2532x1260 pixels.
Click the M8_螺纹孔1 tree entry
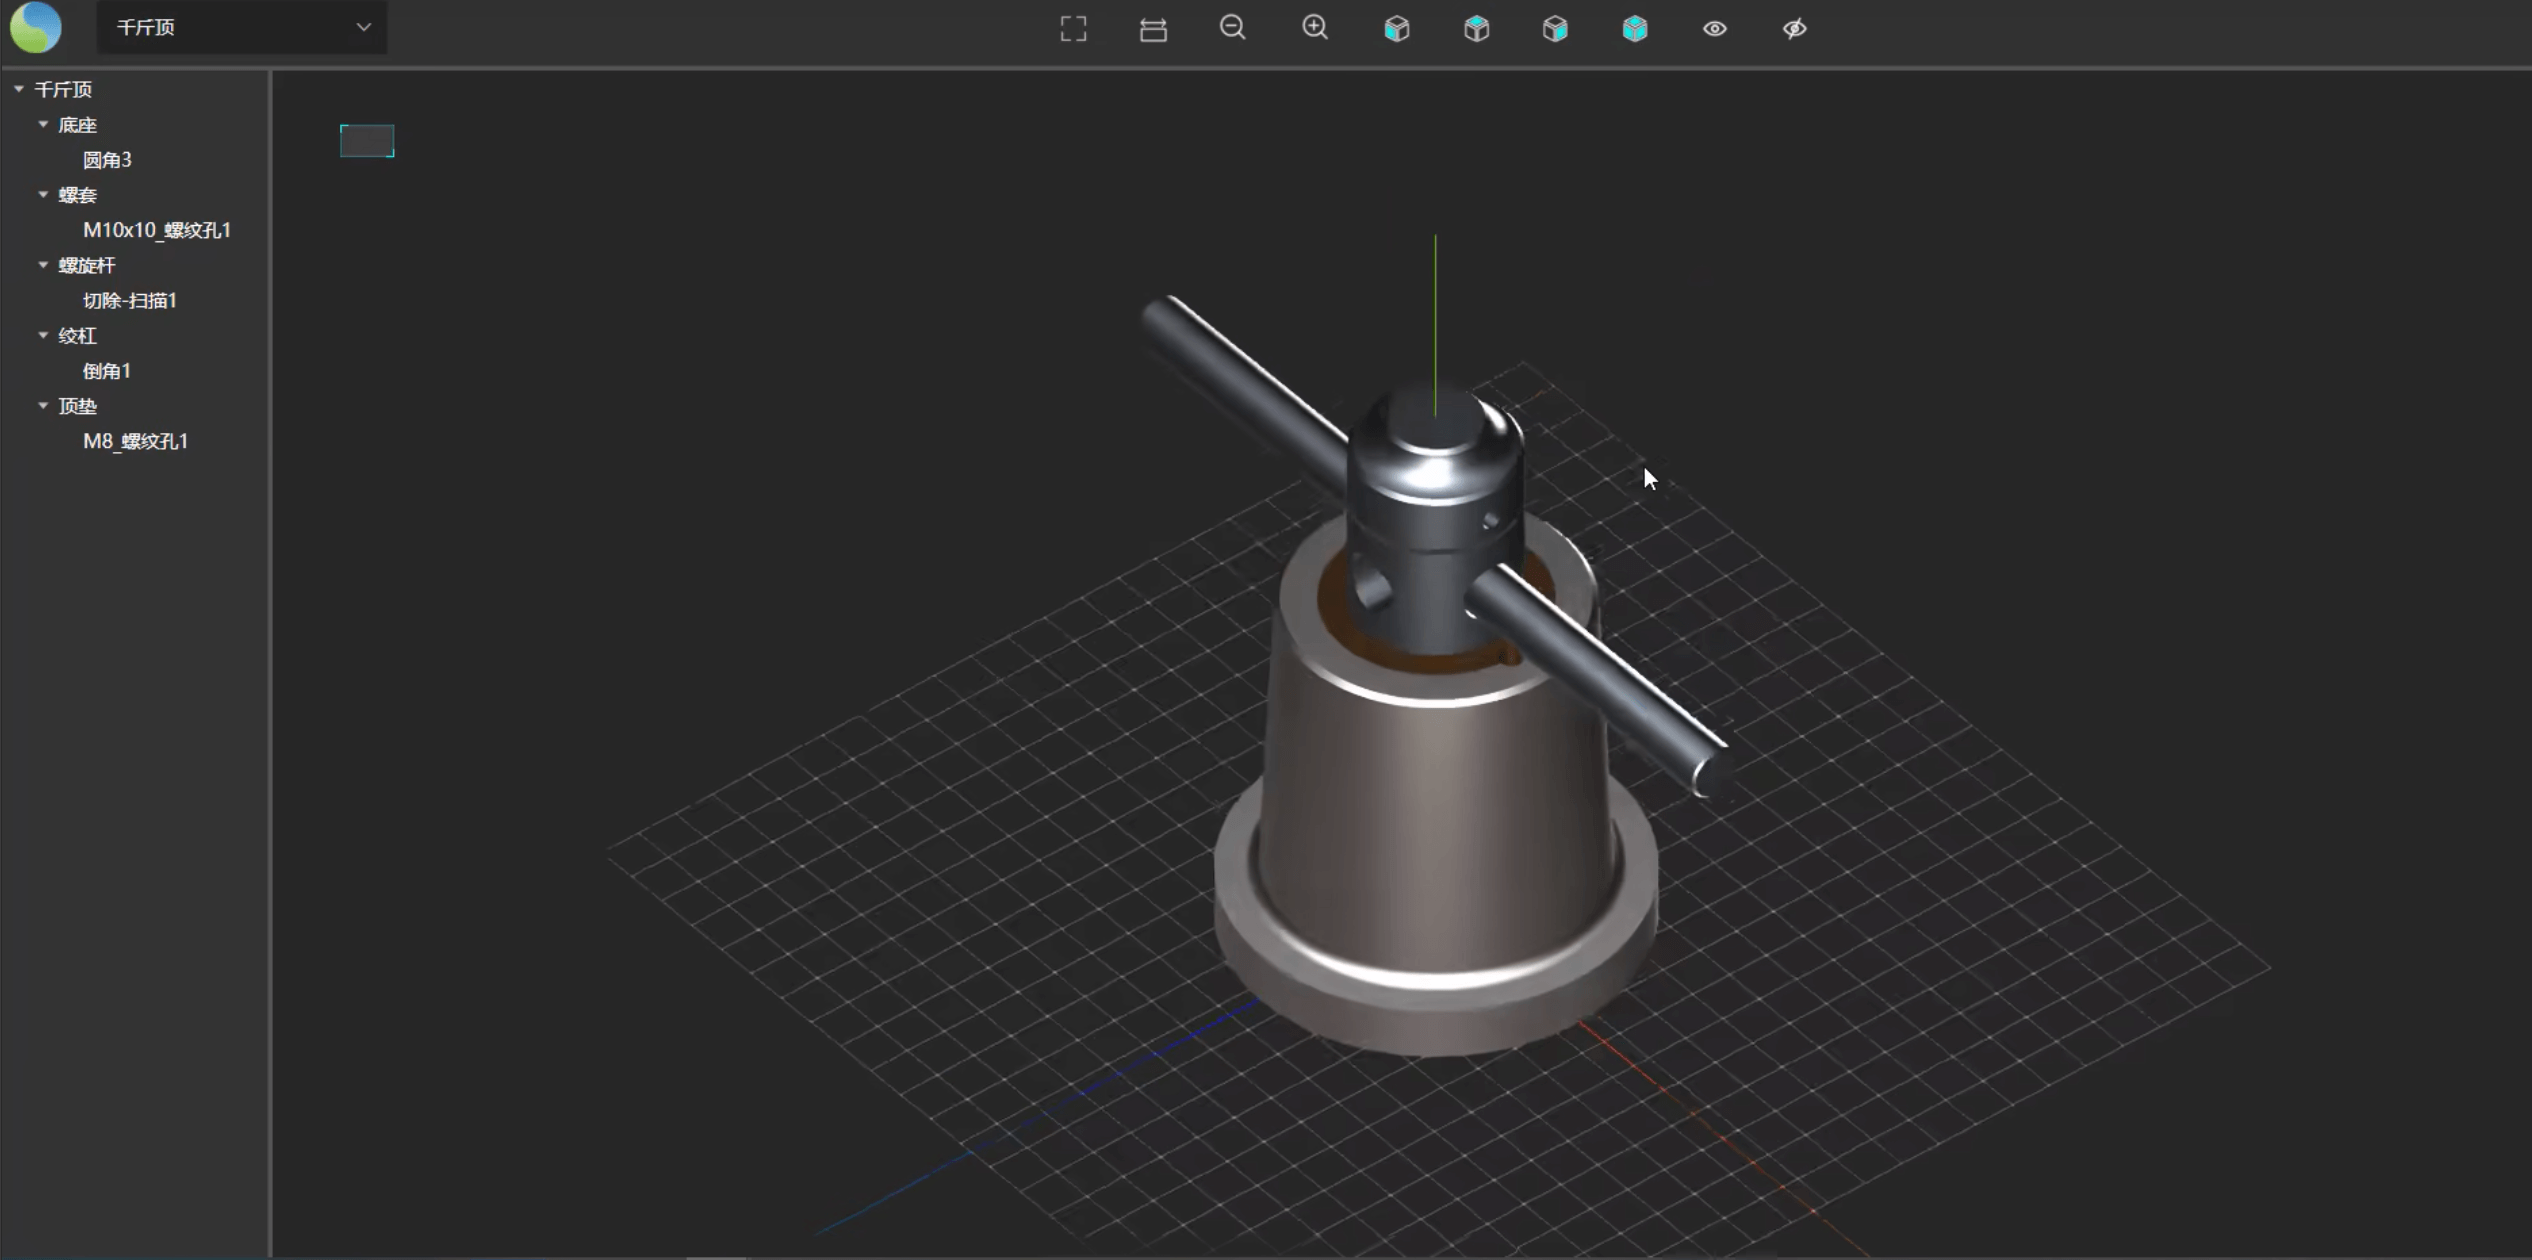coord(136,441)
